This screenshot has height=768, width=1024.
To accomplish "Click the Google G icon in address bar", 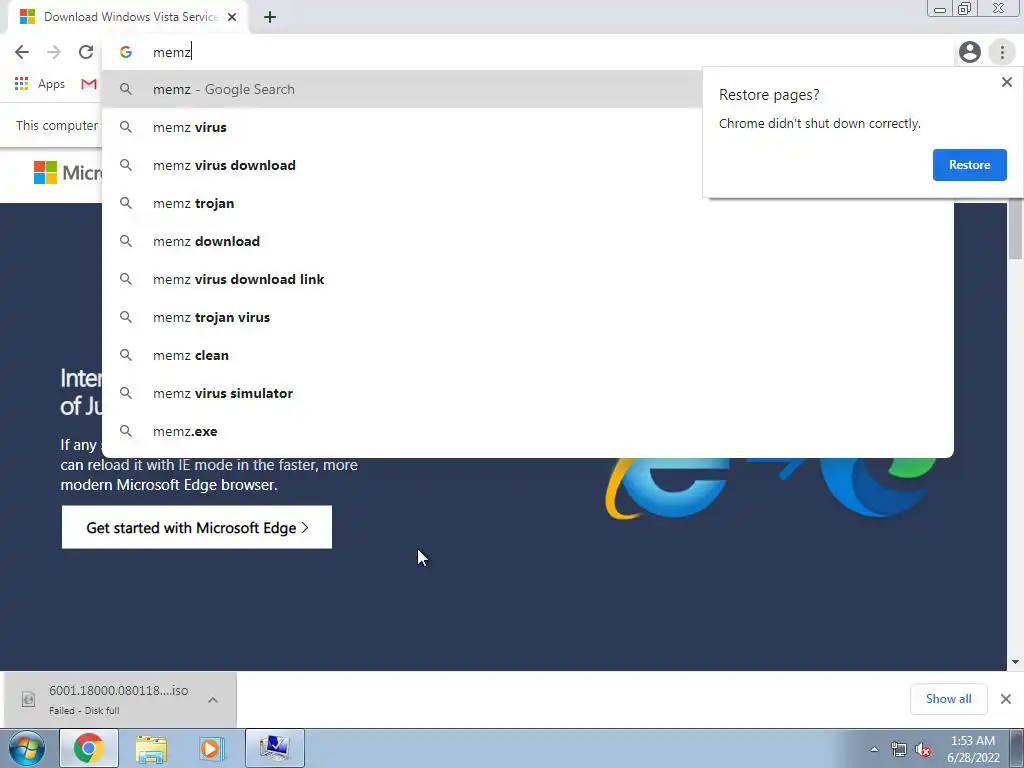I will coord(126,52).
